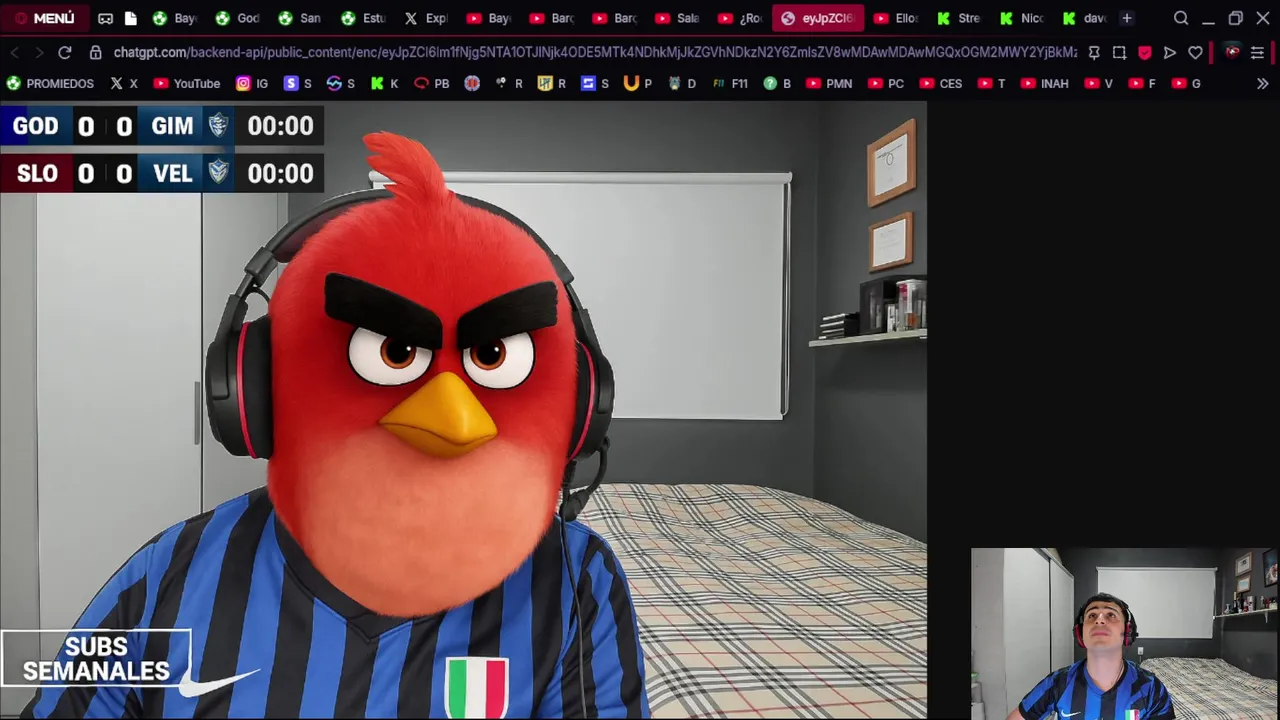Screen dimensions: 1280x720
Task: Switch to the Kick 'Nico' tab
Action: (x=1022, y=18)
